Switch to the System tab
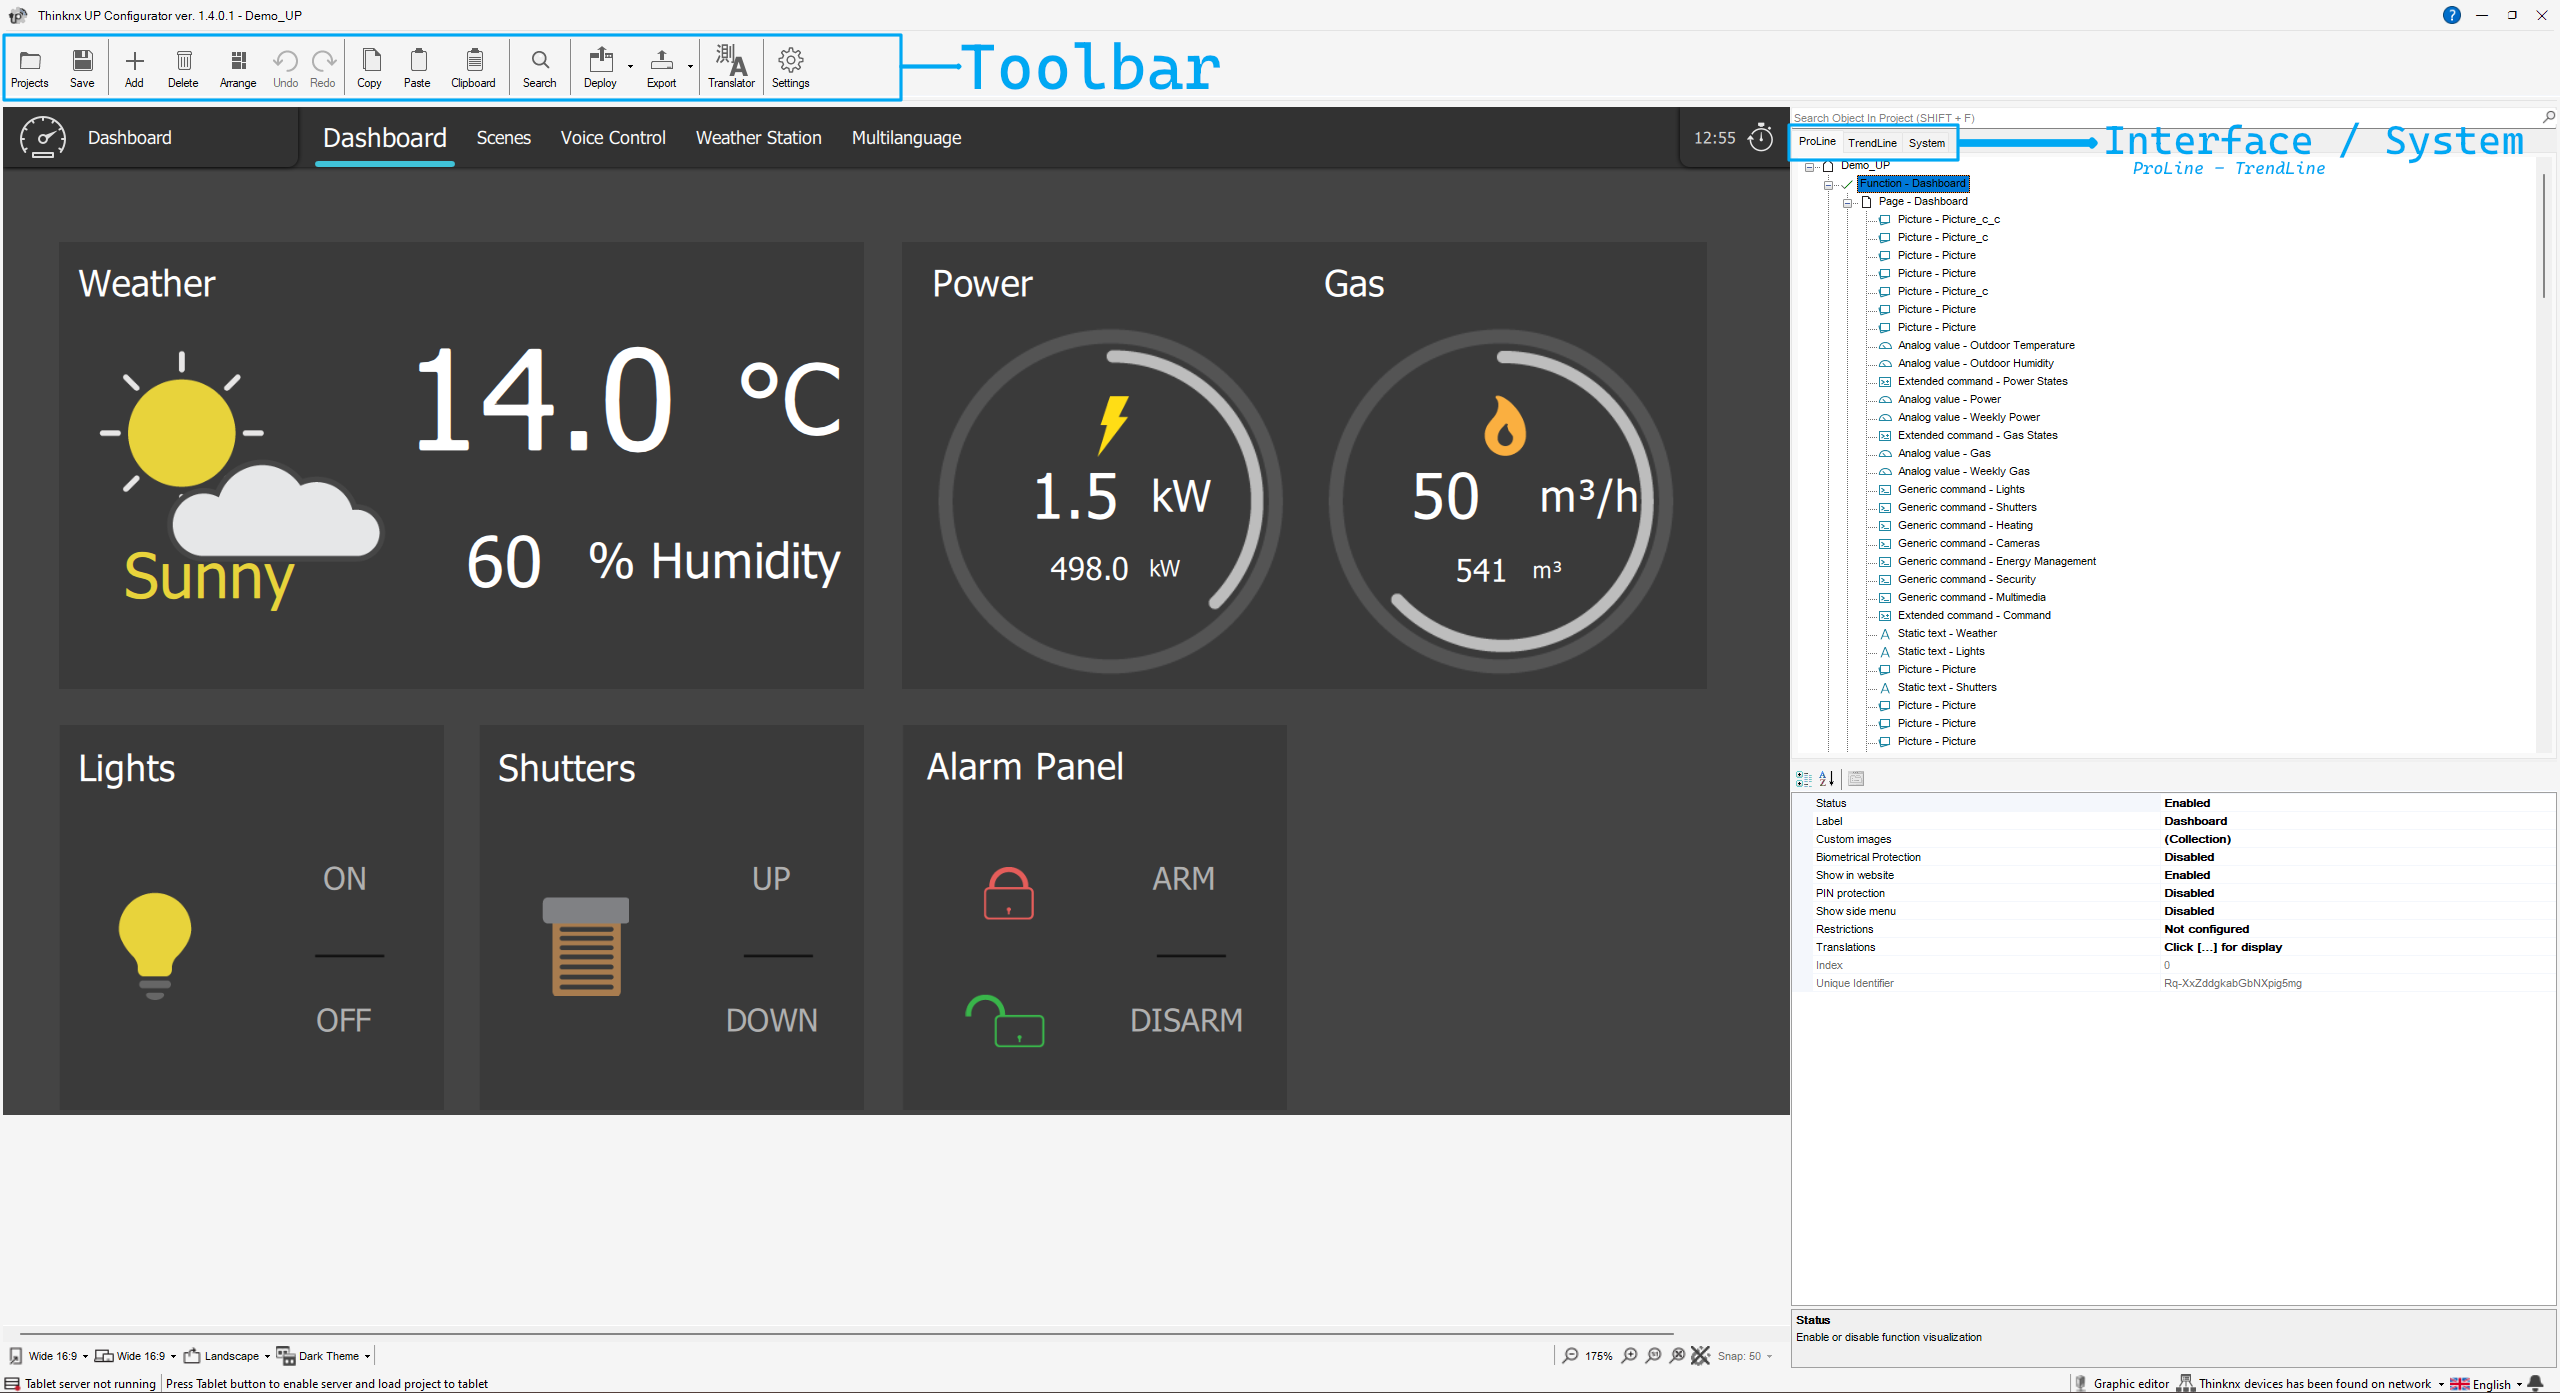Image resolution: width=2560 pixels, height=1393 pixels. pos(1926,143)
